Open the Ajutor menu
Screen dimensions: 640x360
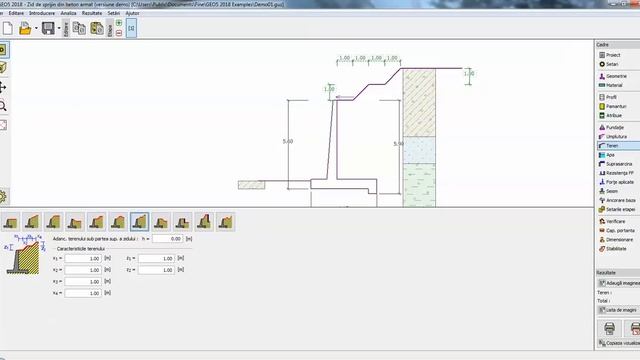tap(132, 13)
